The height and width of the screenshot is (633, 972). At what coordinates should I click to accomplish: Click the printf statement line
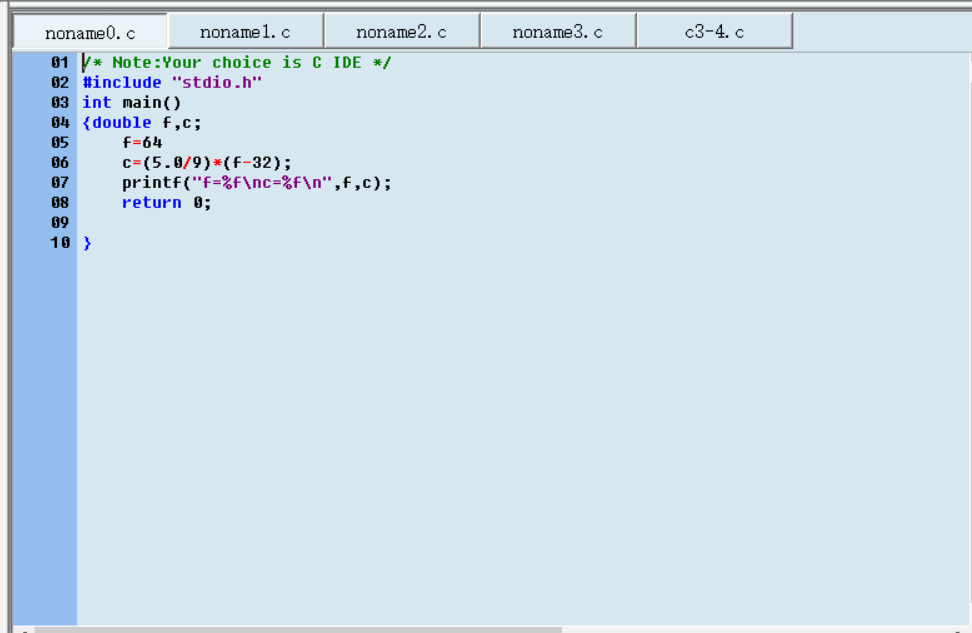point(257,182)
